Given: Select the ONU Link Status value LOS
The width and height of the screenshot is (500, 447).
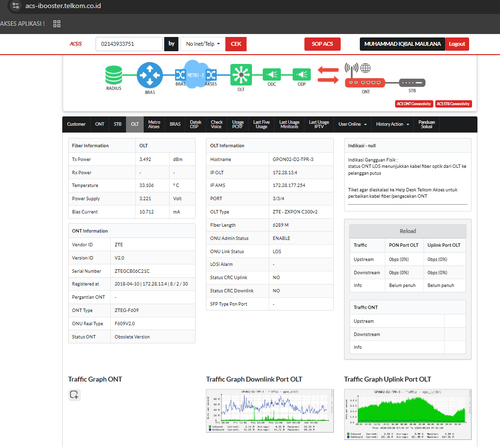Looking at the screenshot, I should [x=277, y=251].
